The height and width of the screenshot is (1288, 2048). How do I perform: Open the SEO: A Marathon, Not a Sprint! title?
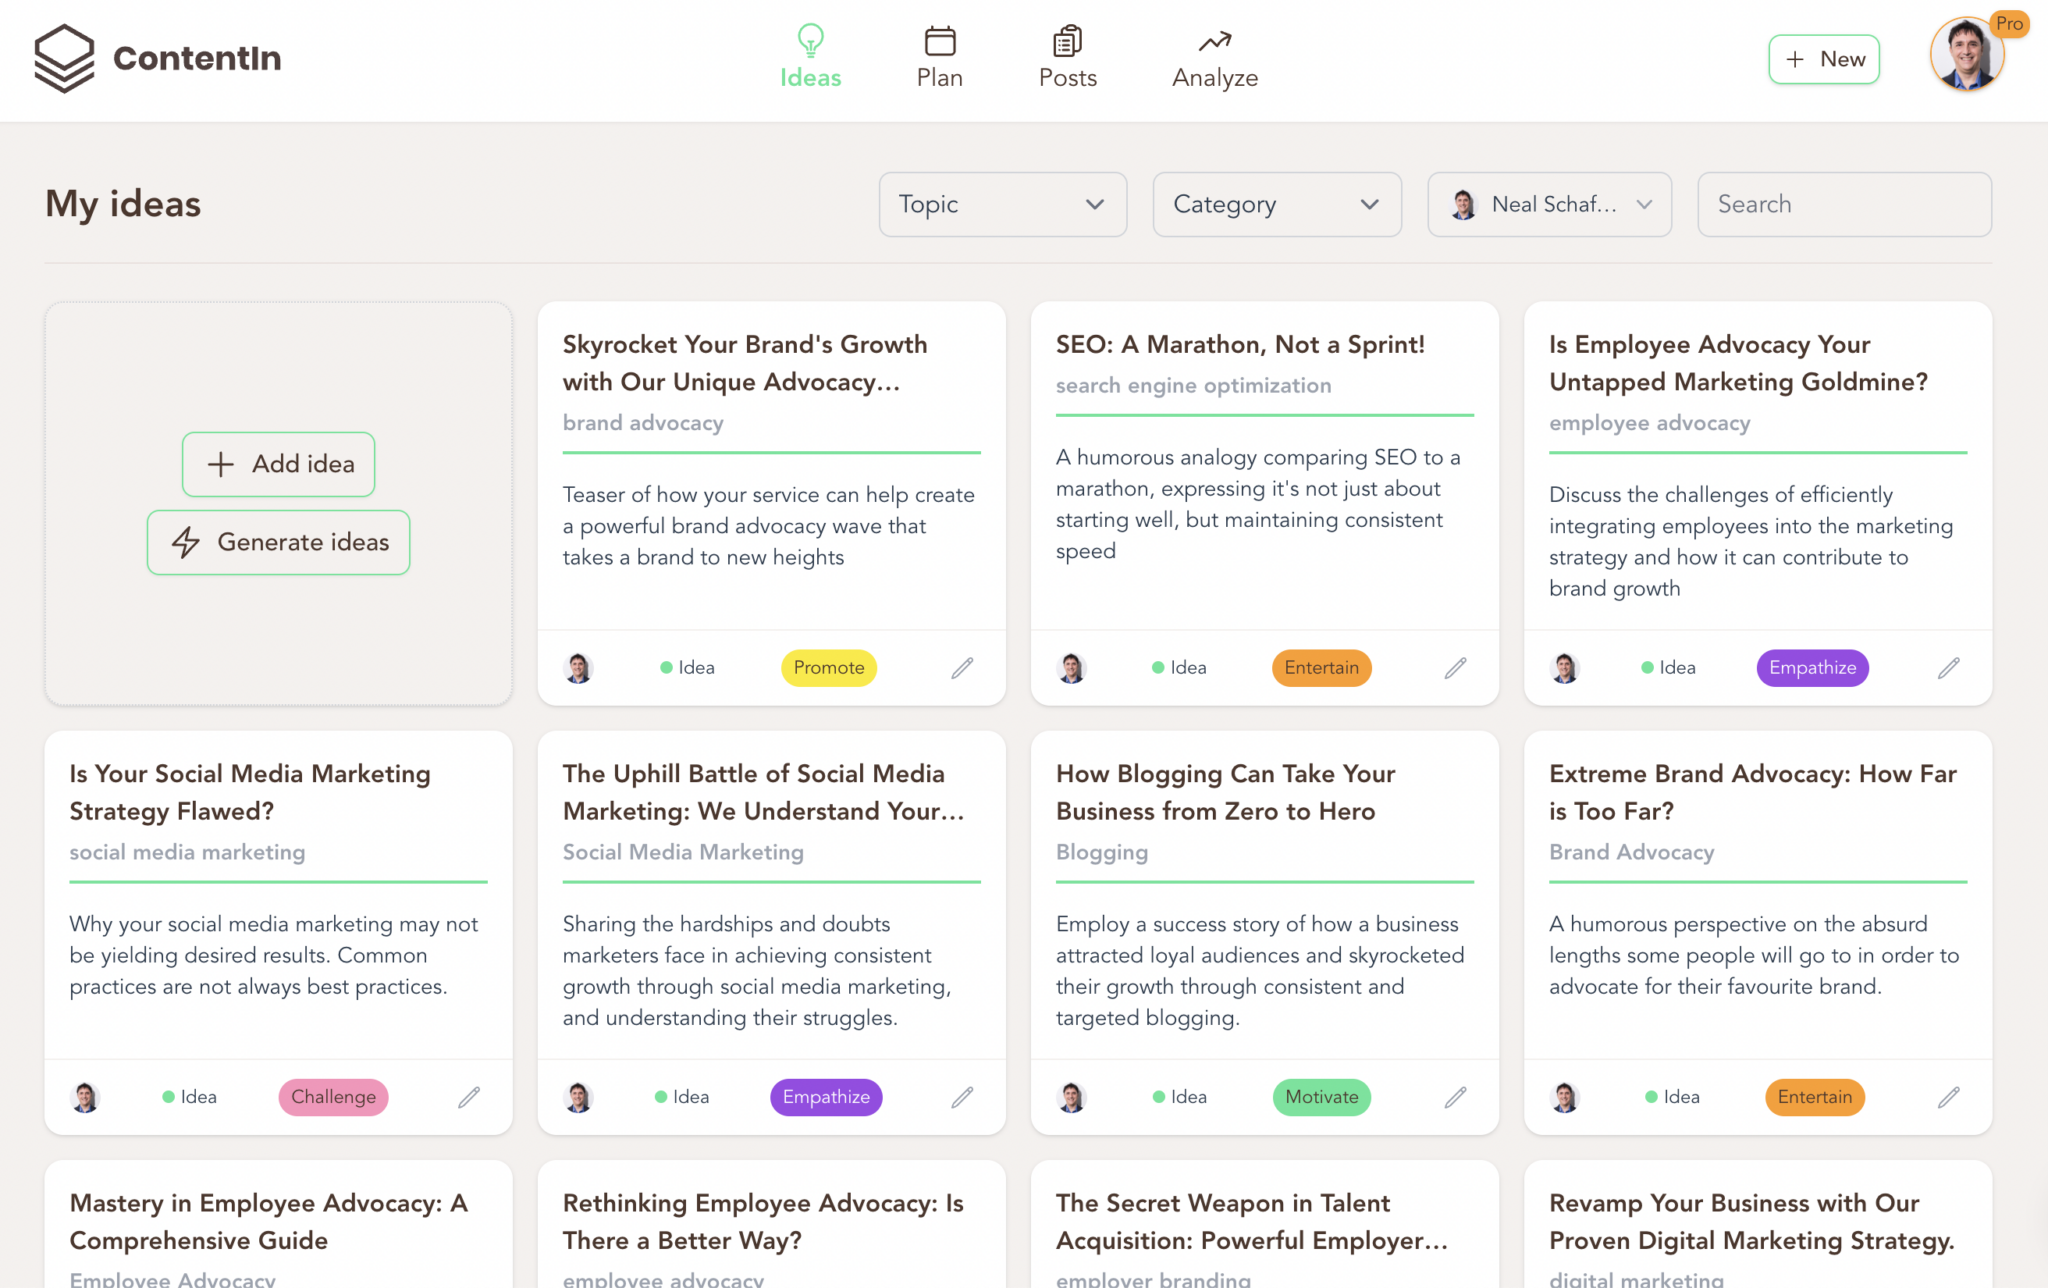point(1240,345)
